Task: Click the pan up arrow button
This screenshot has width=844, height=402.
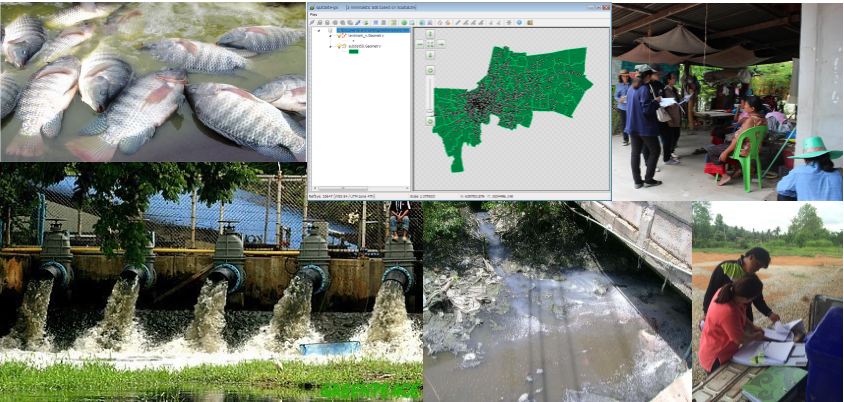Action: coord(430,34)
